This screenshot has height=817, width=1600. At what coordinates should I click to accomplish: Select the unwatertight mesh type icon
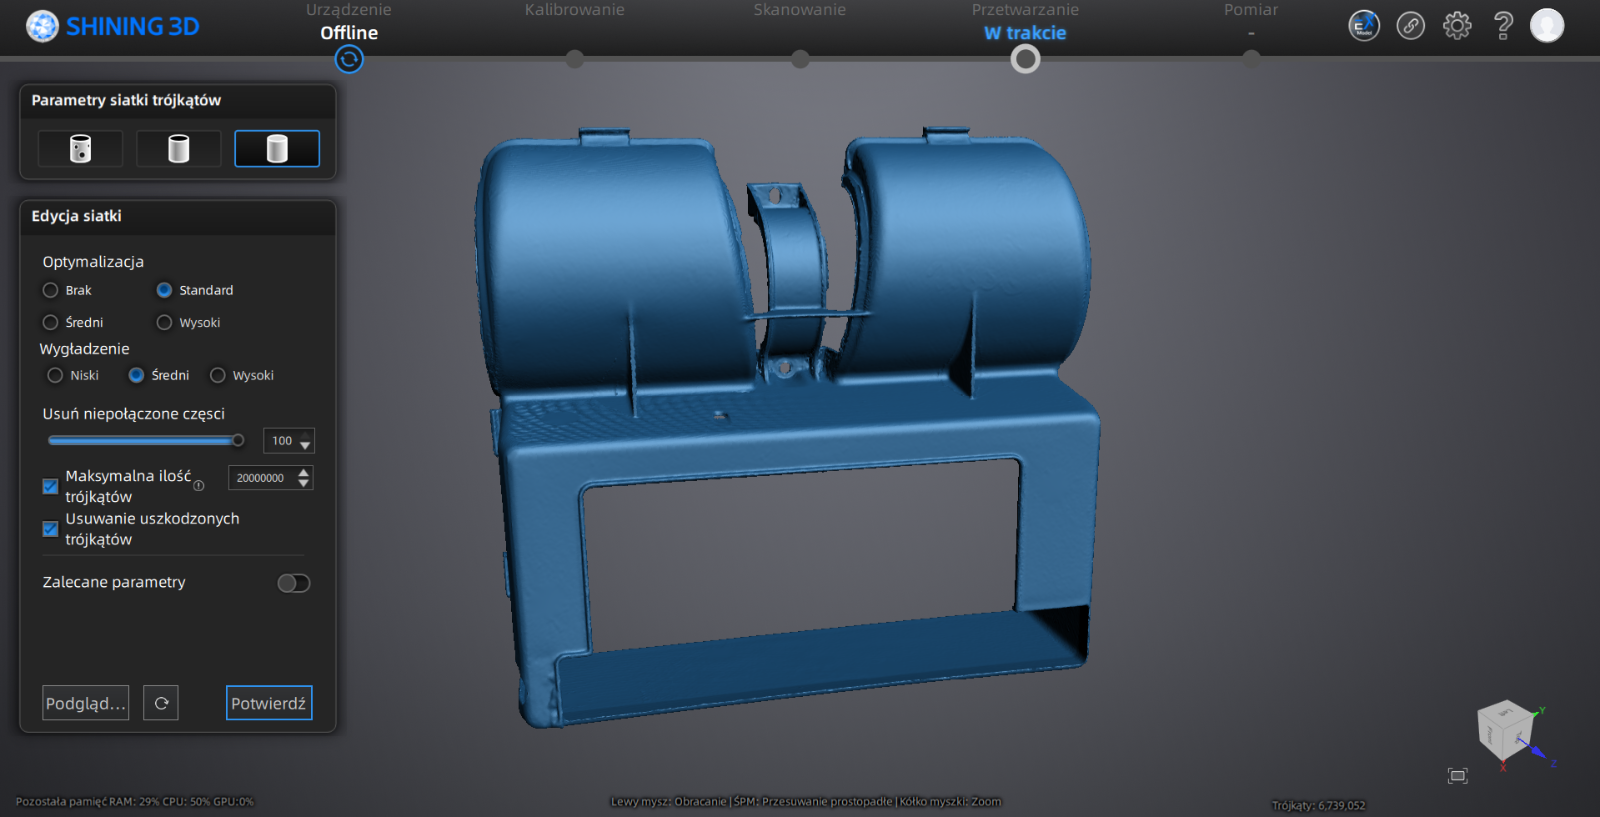[80, 149]
